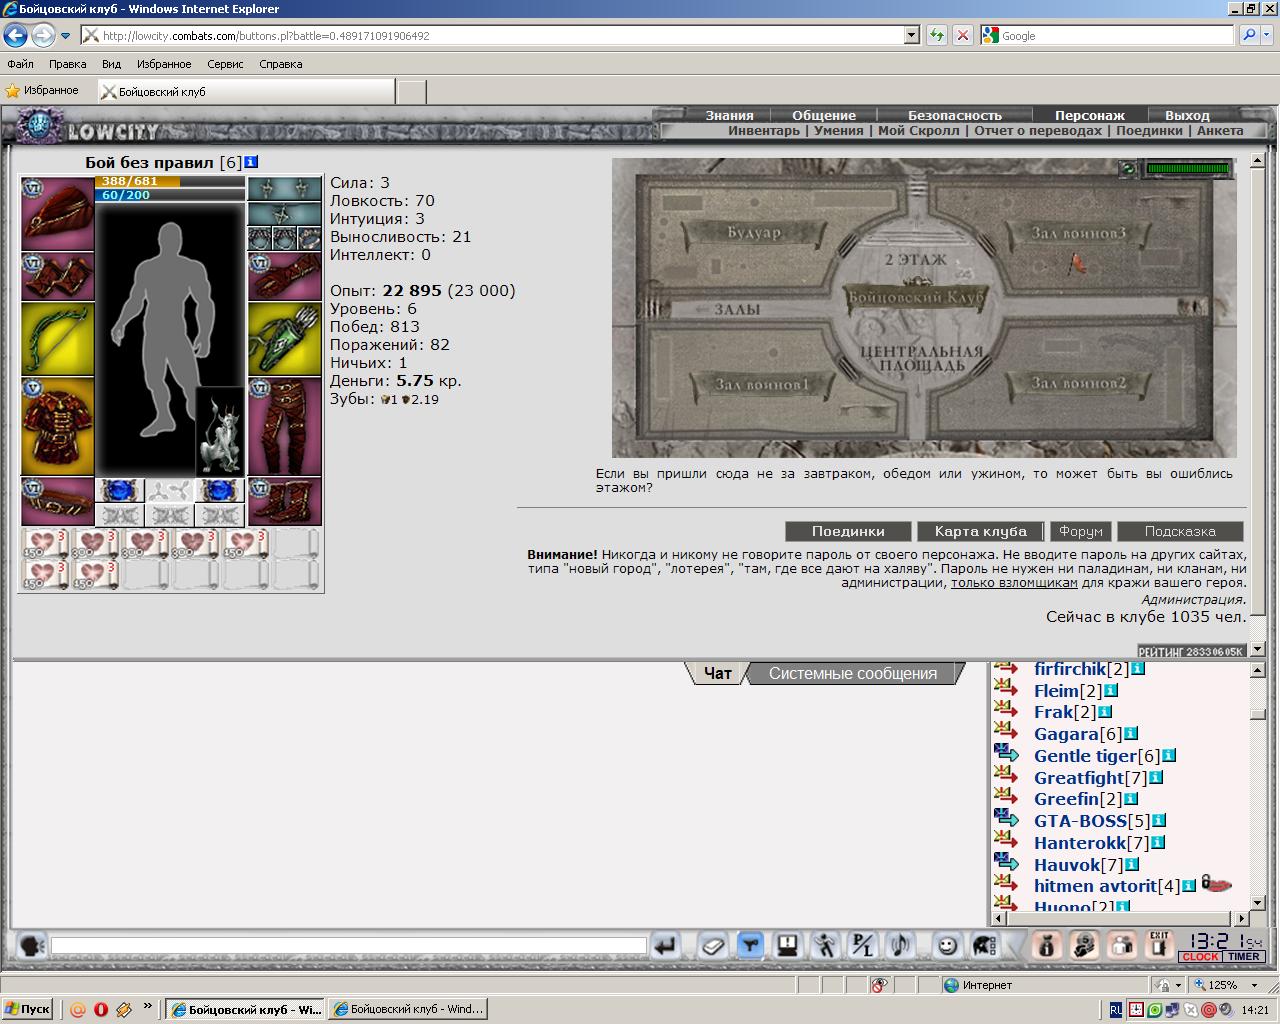Open the только взломщикам link
Screen dimensions: 1280x1024
[1014, 582]
